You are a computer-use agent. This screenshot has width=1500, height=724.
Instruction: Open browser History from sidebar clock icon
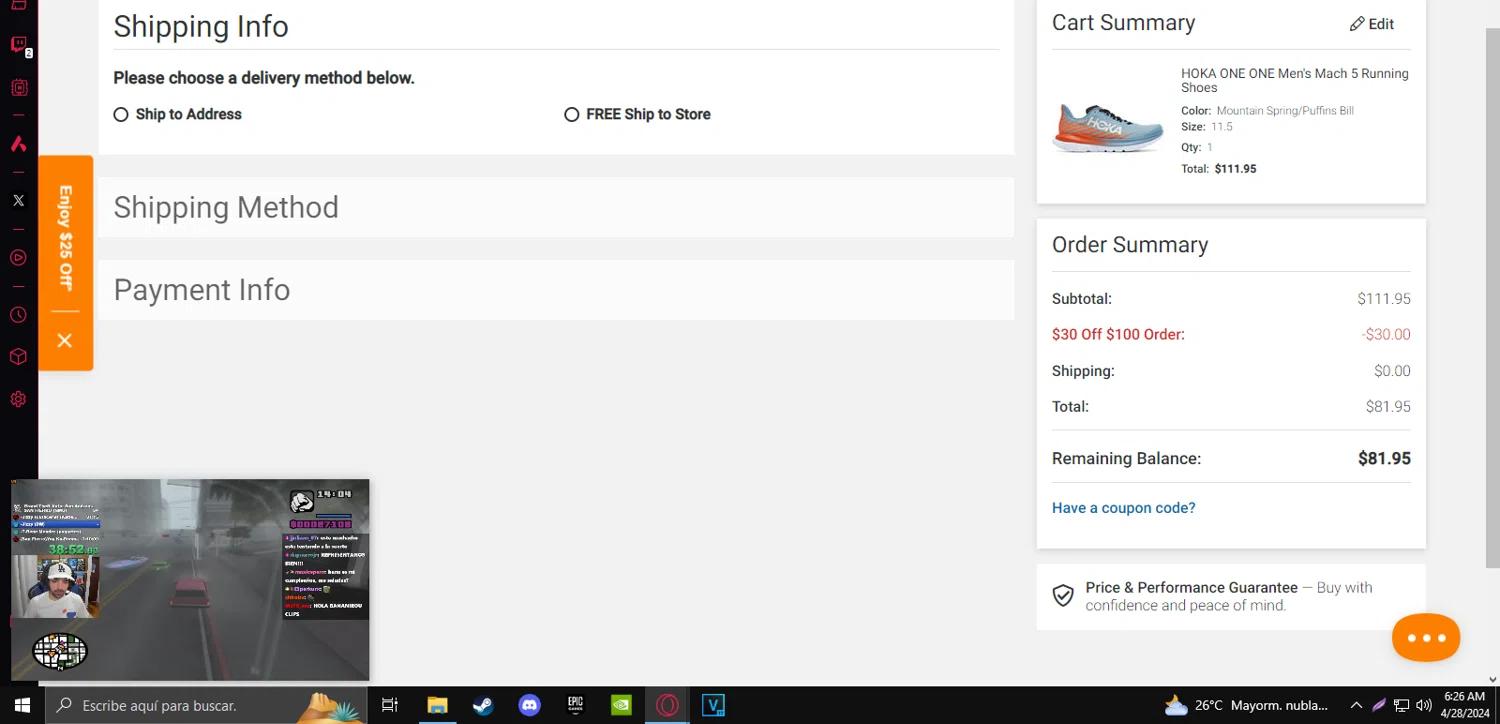[18, 315]
